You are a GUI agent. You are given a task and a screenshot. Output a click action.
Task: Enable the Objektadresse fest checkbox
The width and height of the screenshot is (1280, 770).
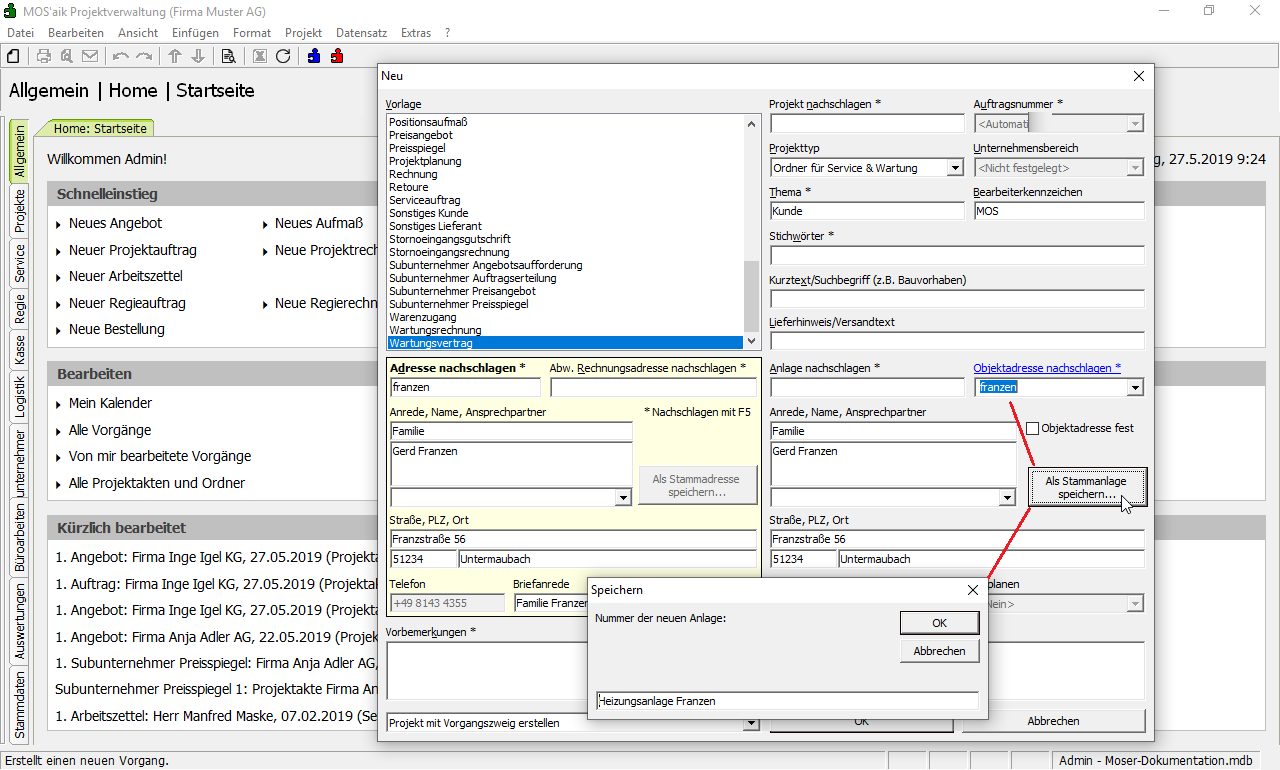pos(1033,428)
